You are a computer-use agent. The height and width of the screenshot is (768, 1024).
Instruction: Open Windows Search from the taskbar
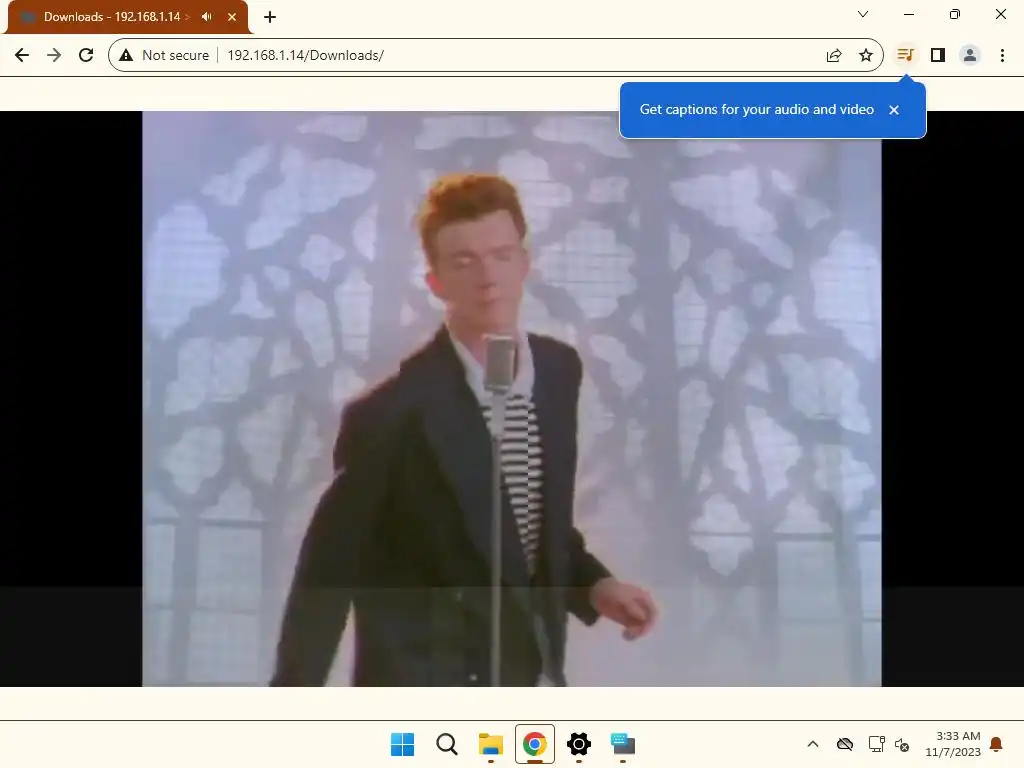click(447, 744)
